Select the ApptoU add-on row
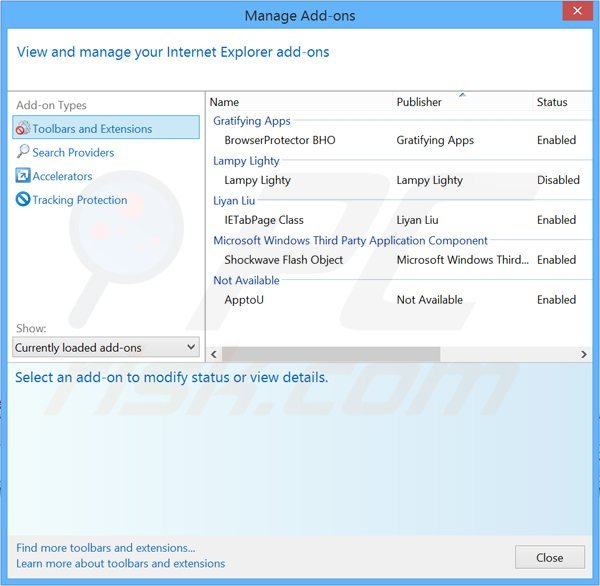 pos(244,300)
